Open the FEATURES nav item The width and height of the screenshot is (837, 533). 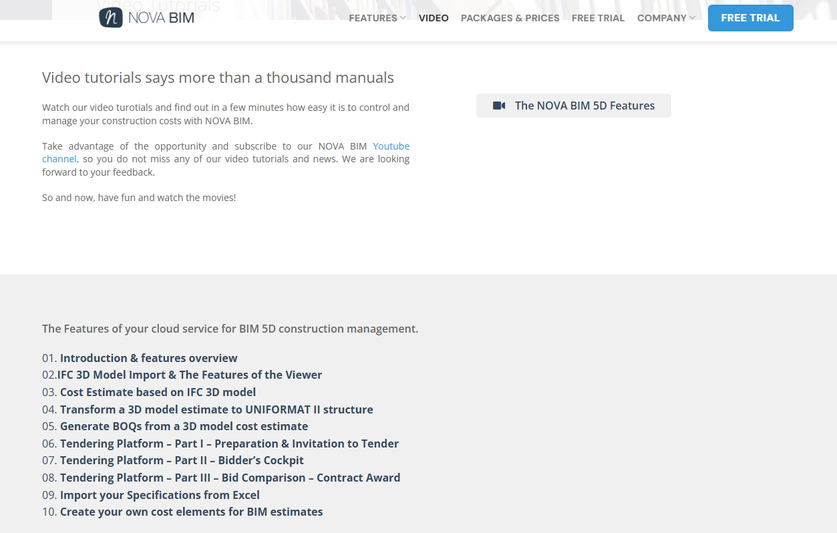click(373, 18)
